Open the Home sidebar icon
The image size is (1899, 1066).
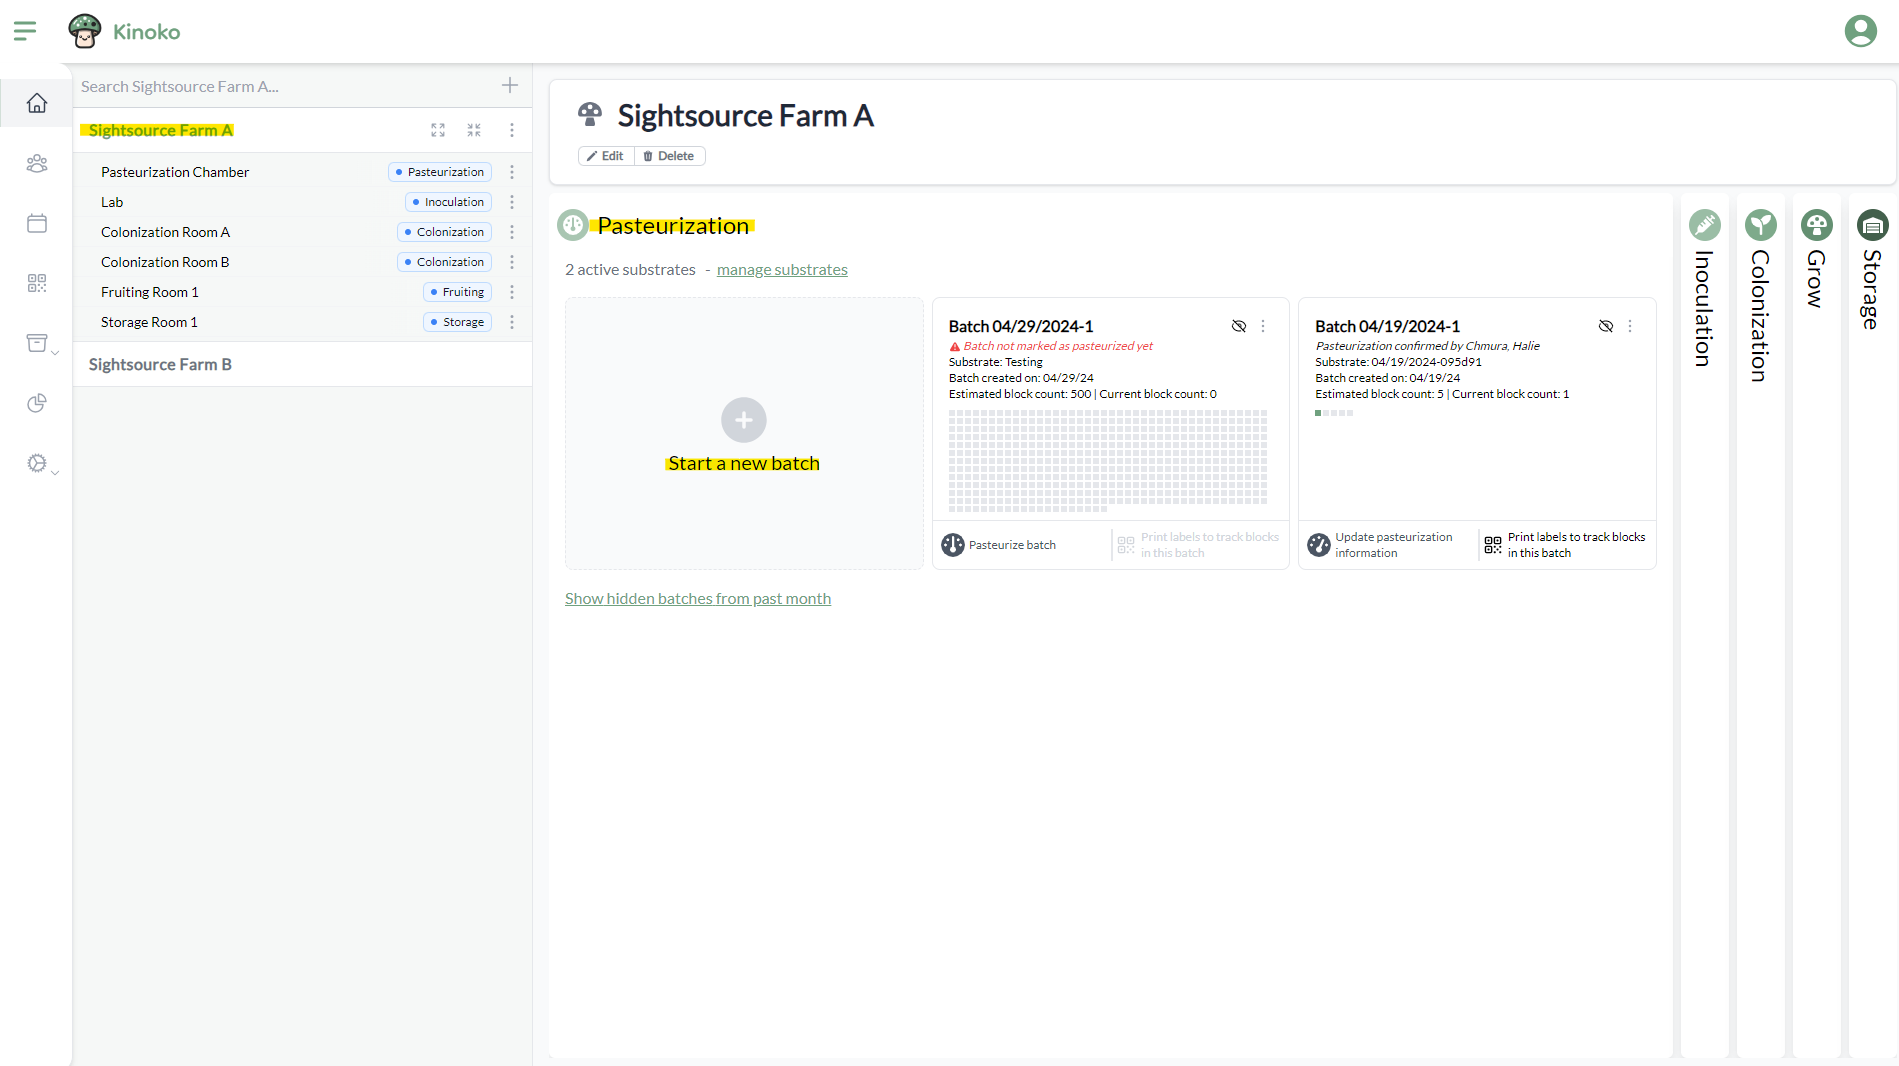pyautogui.click(x=37, y=103)
